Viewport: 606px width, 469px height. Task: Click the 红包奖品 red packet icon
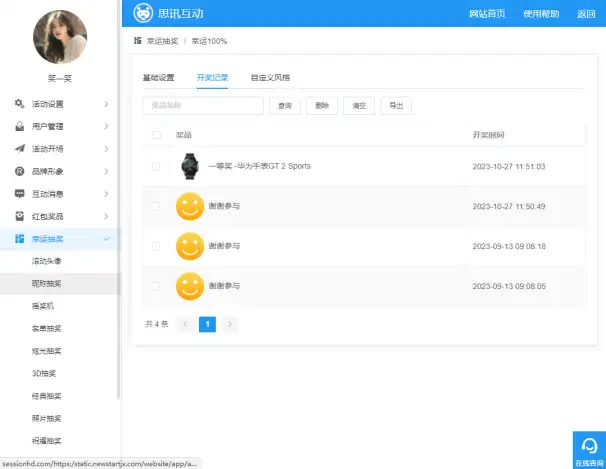tap(19, 216)
